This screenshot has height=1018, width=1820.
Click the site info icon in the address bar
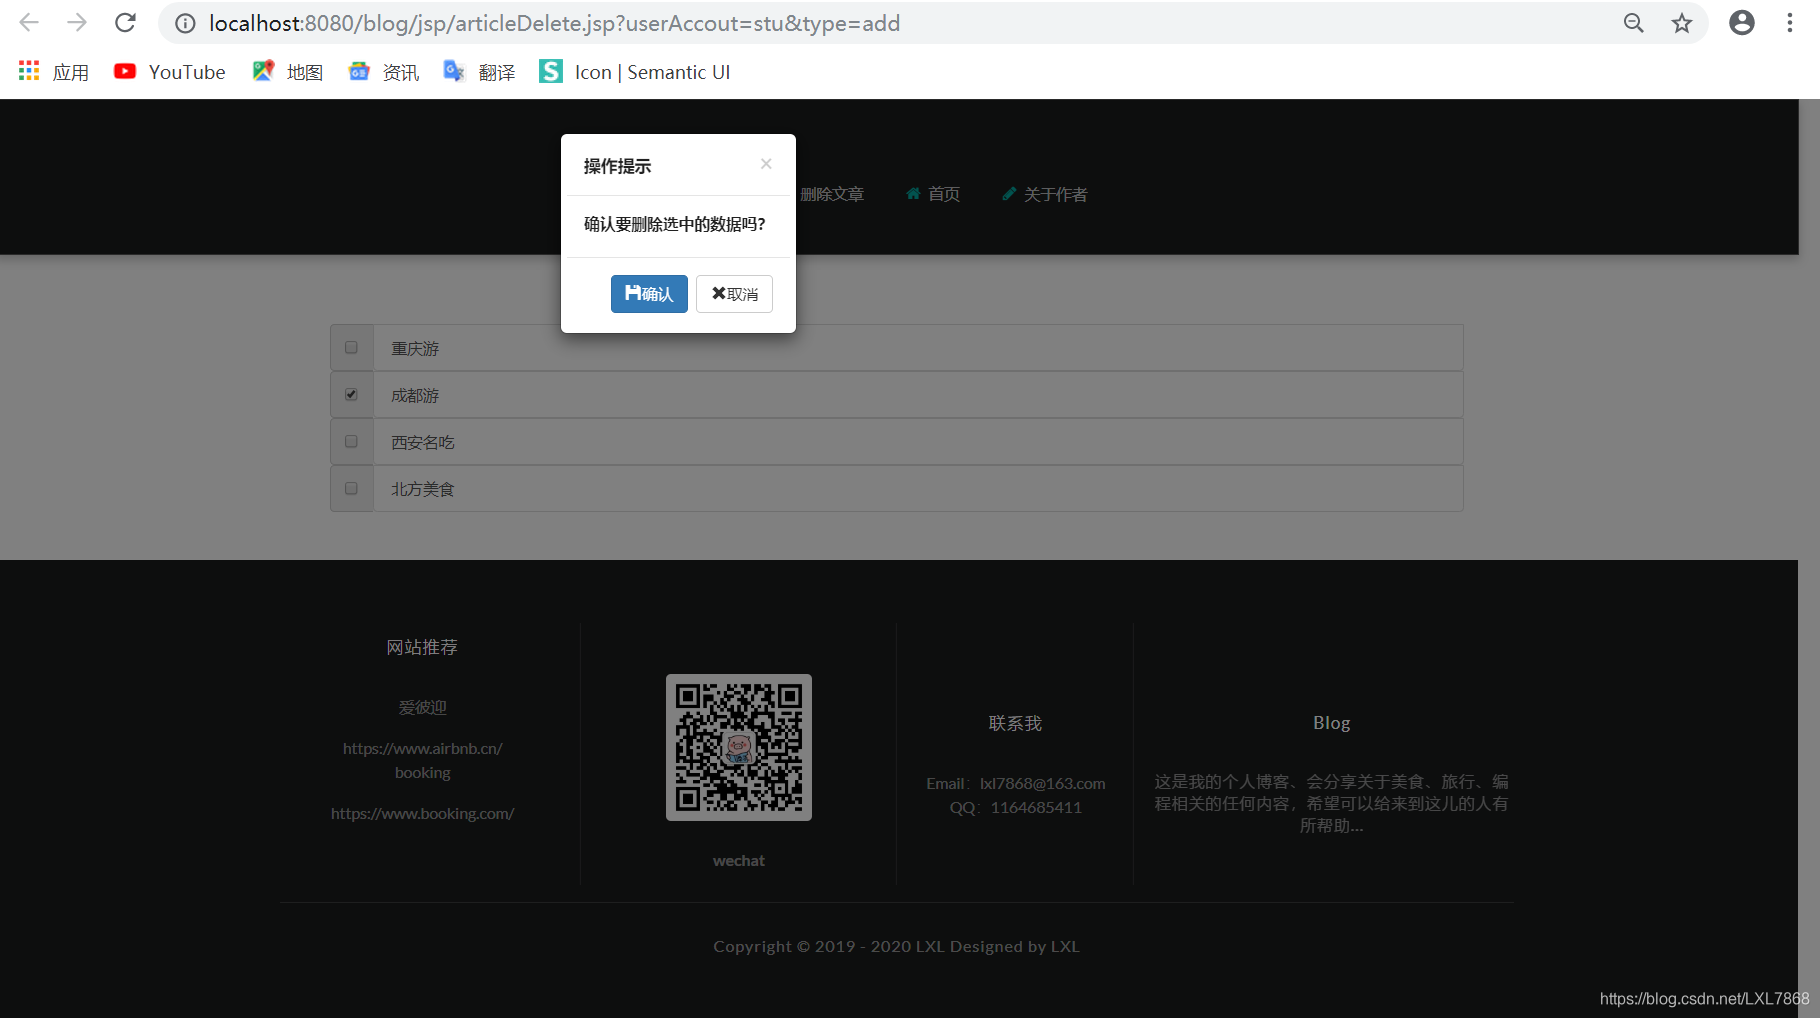point(185,23)
